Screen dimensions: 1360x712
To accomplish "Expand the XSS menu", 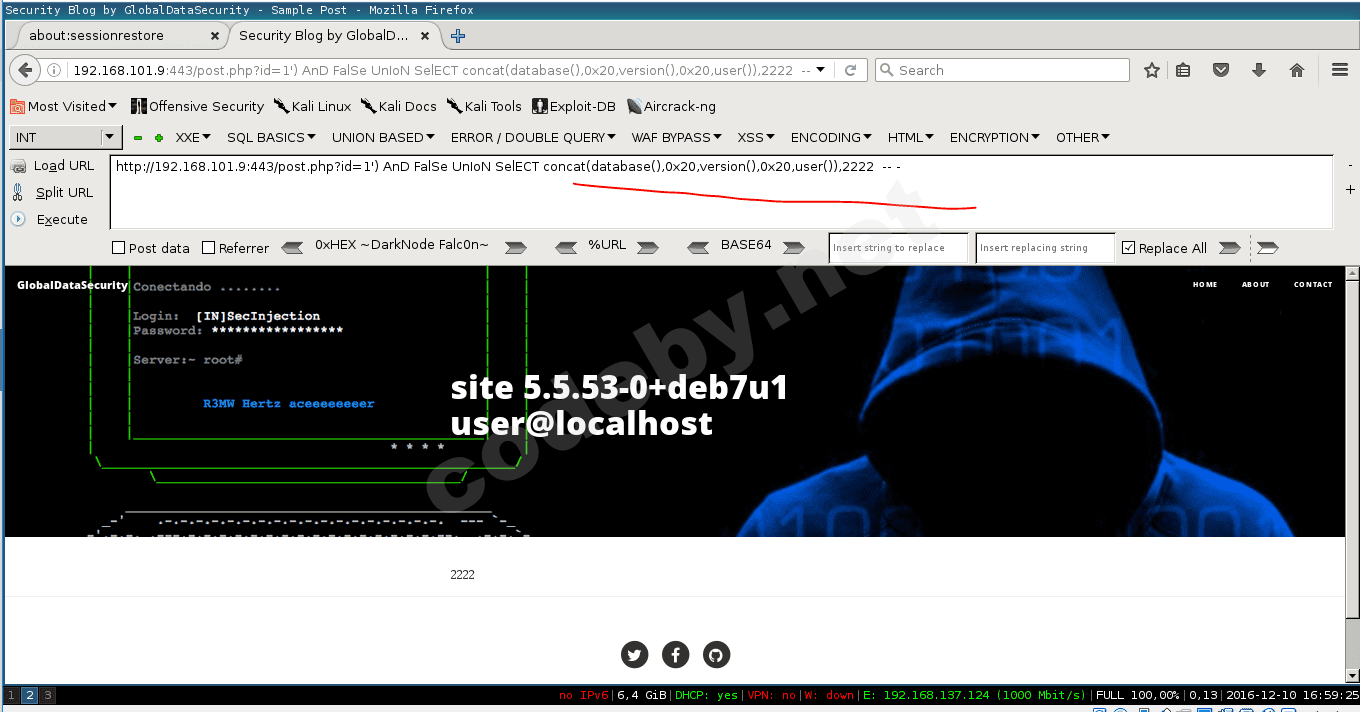I will [756, 138].
